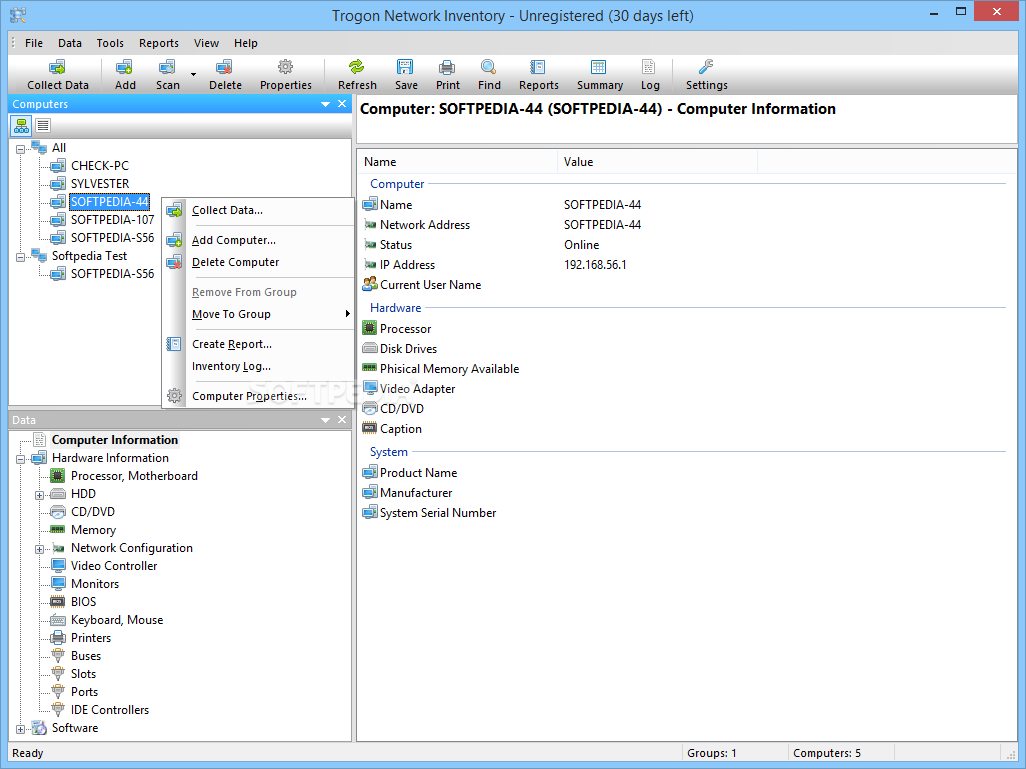The image size is (1026, 769).
Task: Choose Create Report... in context menu
Action: click(x=258, y=344)
